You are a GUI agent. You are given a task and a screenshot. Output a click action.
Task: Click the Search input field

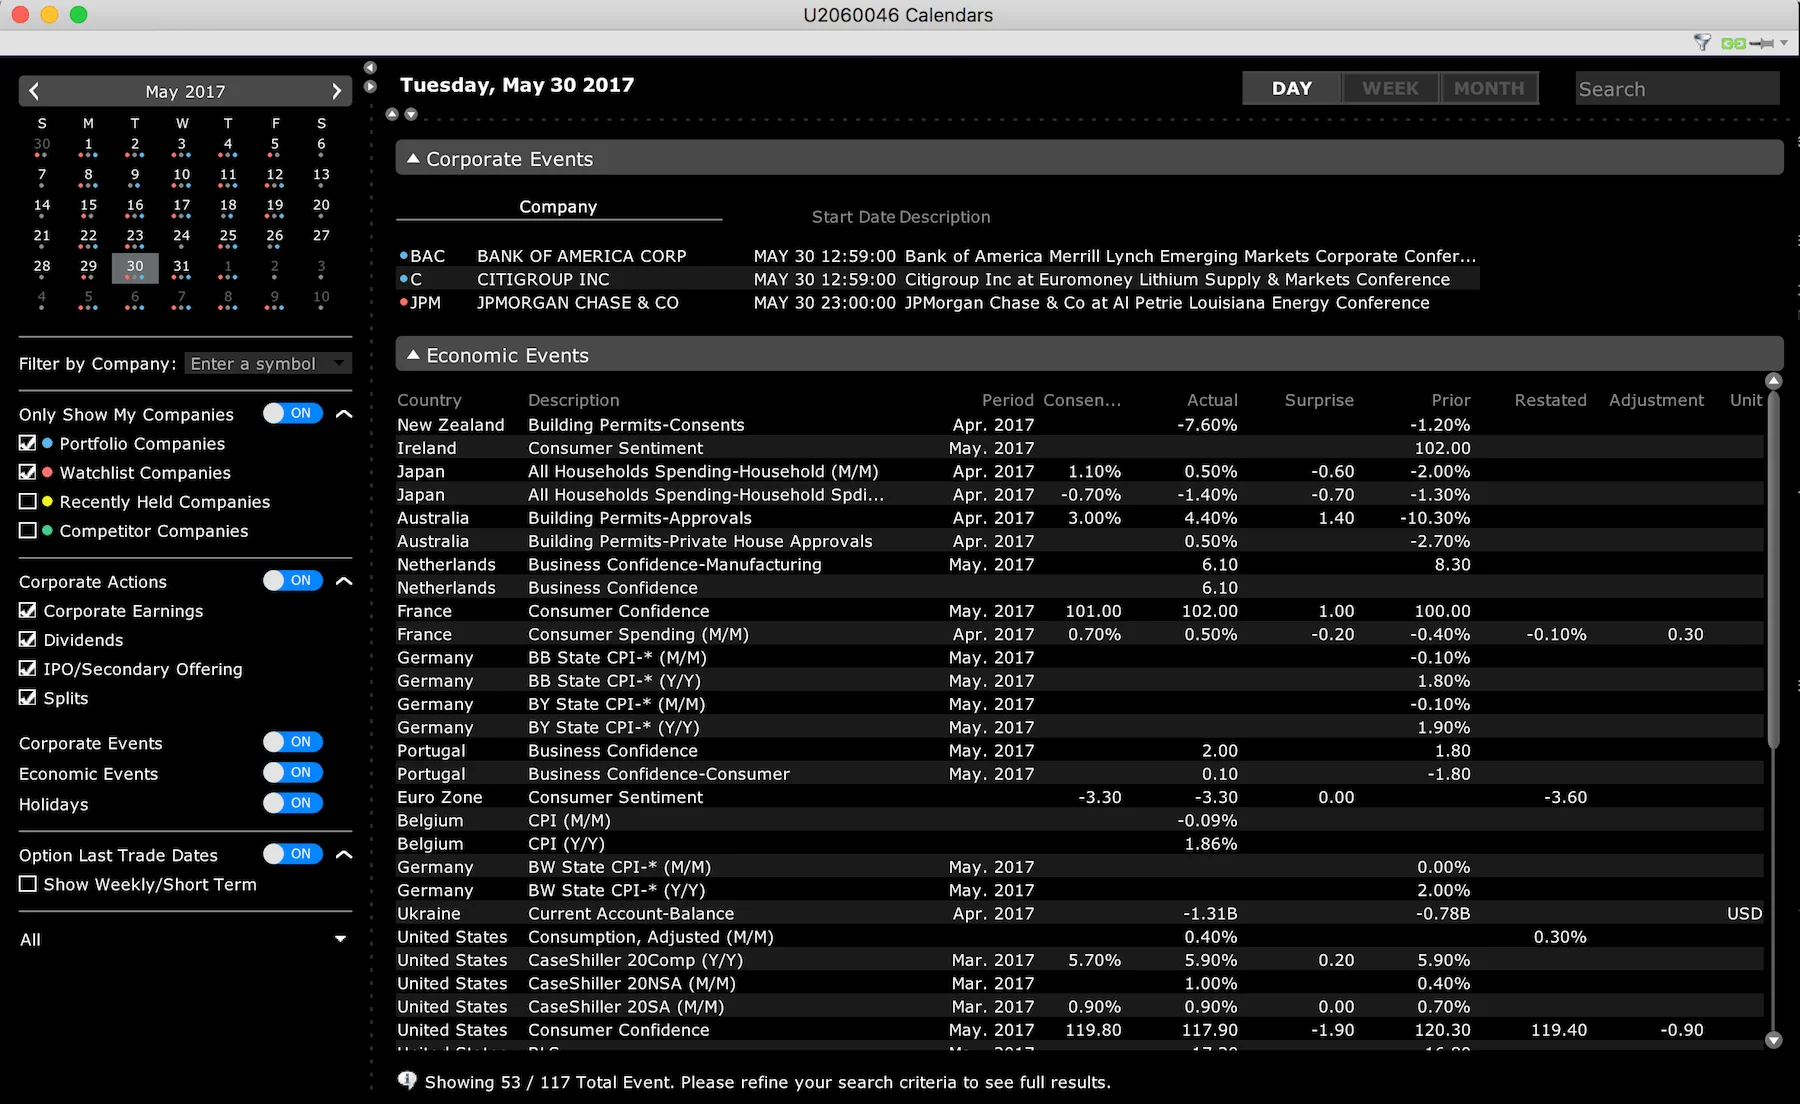tap(1677, 89)
